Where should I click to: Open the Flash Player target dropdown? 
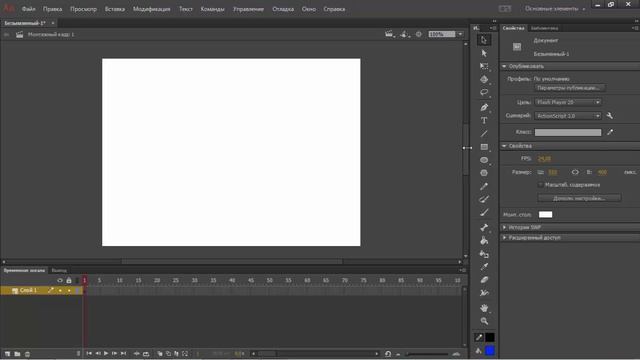[x=568, y=102]
